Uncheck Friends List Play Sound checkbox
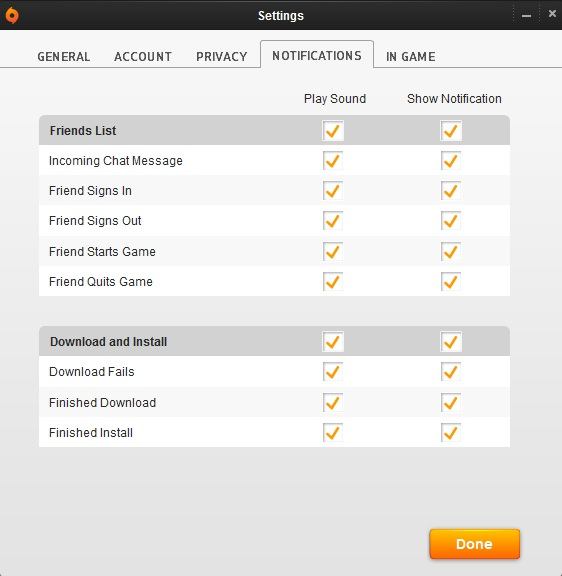The width and height of the screenshot is (562, 576). [x=333, y=130]
